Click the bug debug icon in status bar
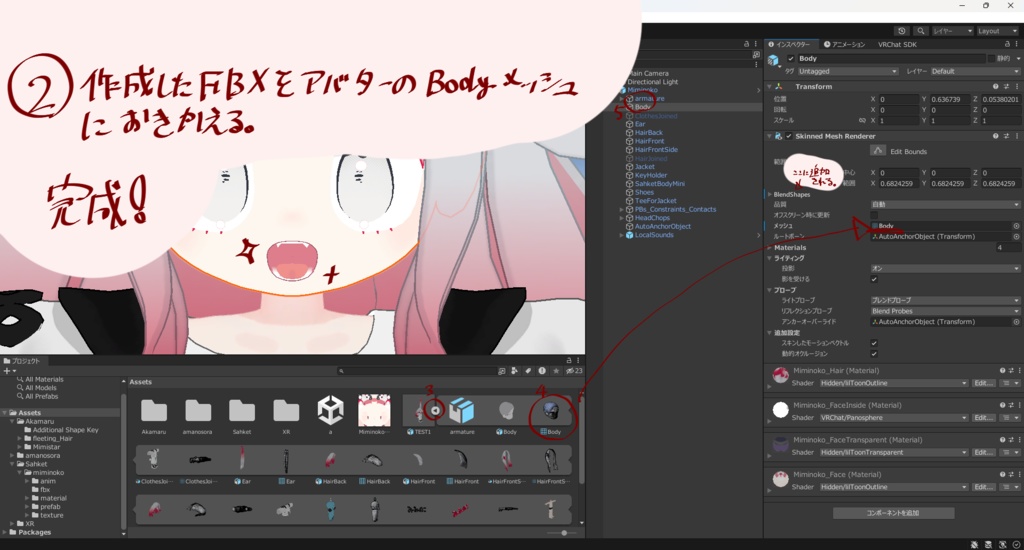This screenshot has width=1024, height=550. [974, 544]
